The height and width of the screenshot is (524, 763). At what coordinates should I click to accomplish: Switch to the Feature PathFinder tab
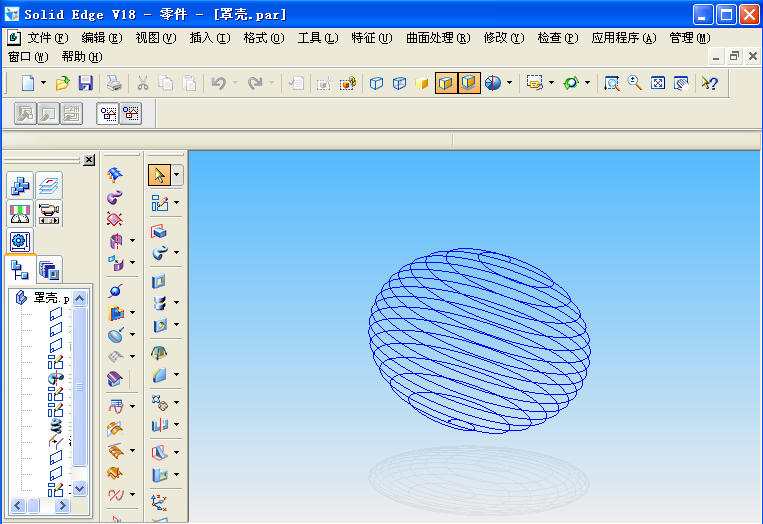click(x=20, y=269)
